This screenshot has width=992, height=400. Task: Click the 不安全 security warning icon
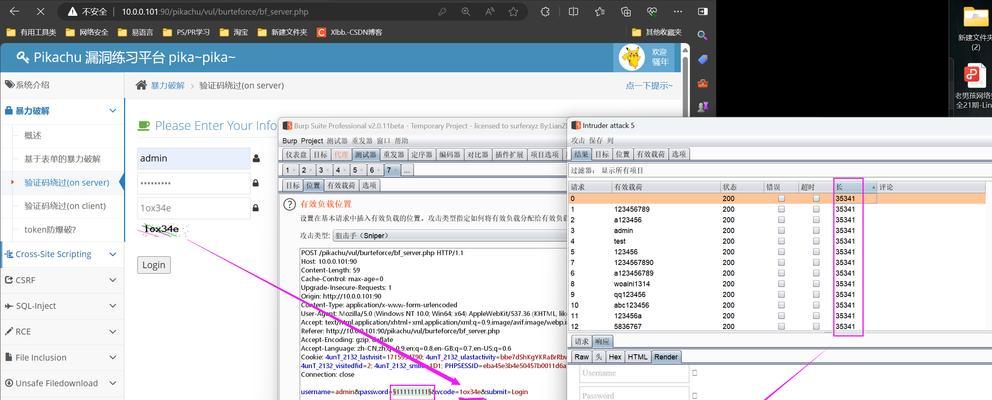click(73, 11)
